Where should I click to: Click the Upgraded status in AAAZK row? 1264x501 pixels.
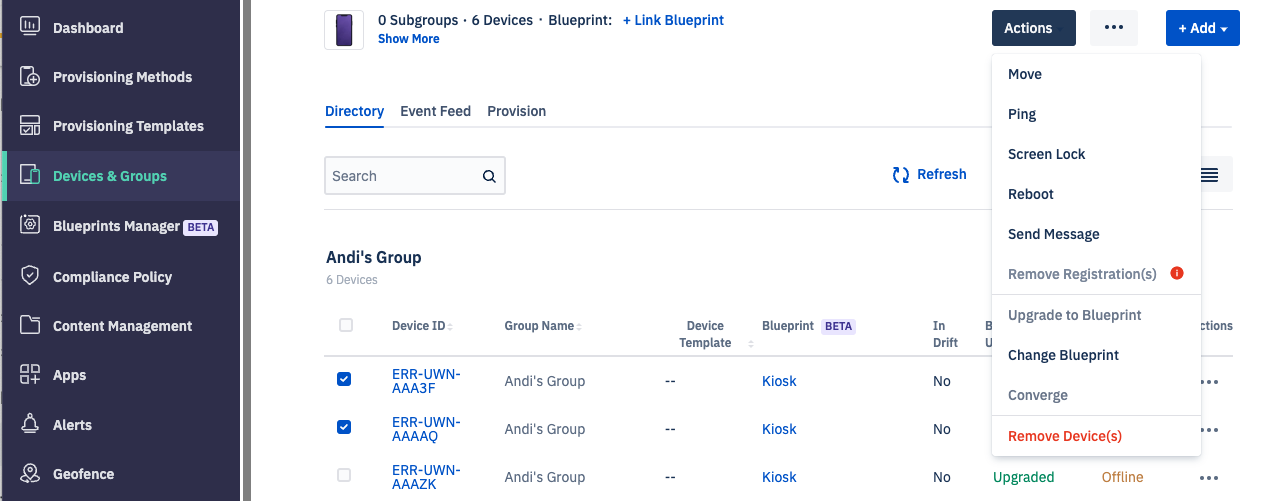tap(1023, 477)
